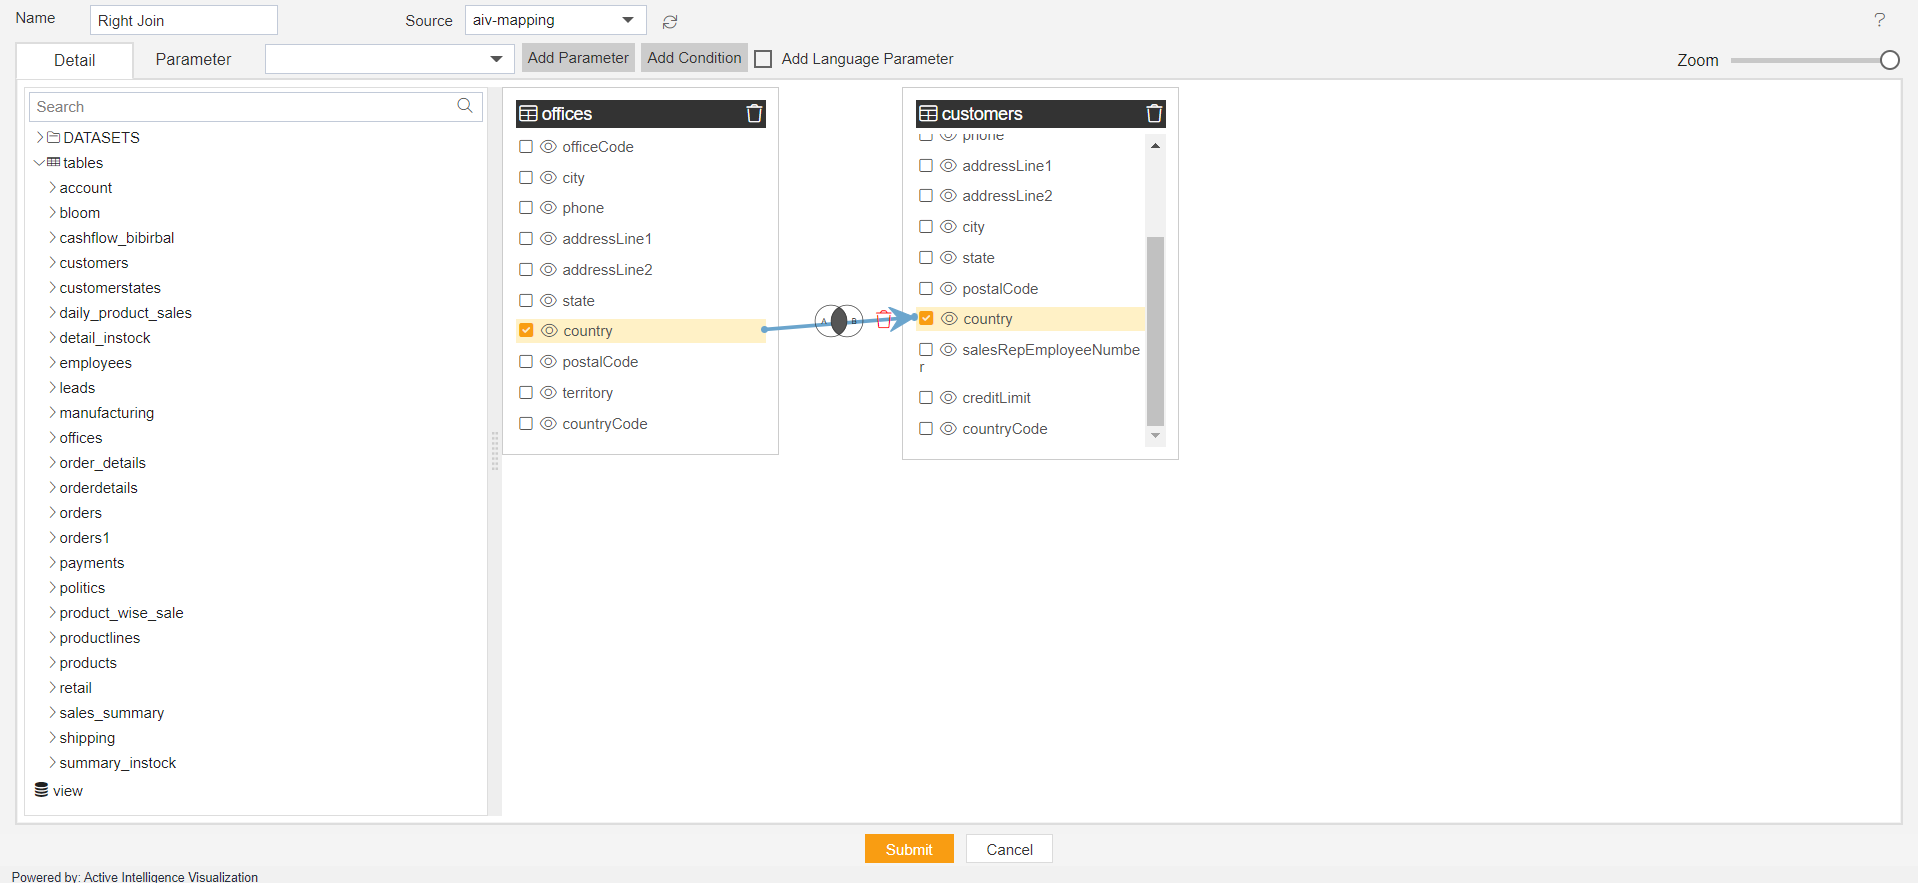
Task: Check the creditLimit checkbox in customers
Action: tap(926, 397)
